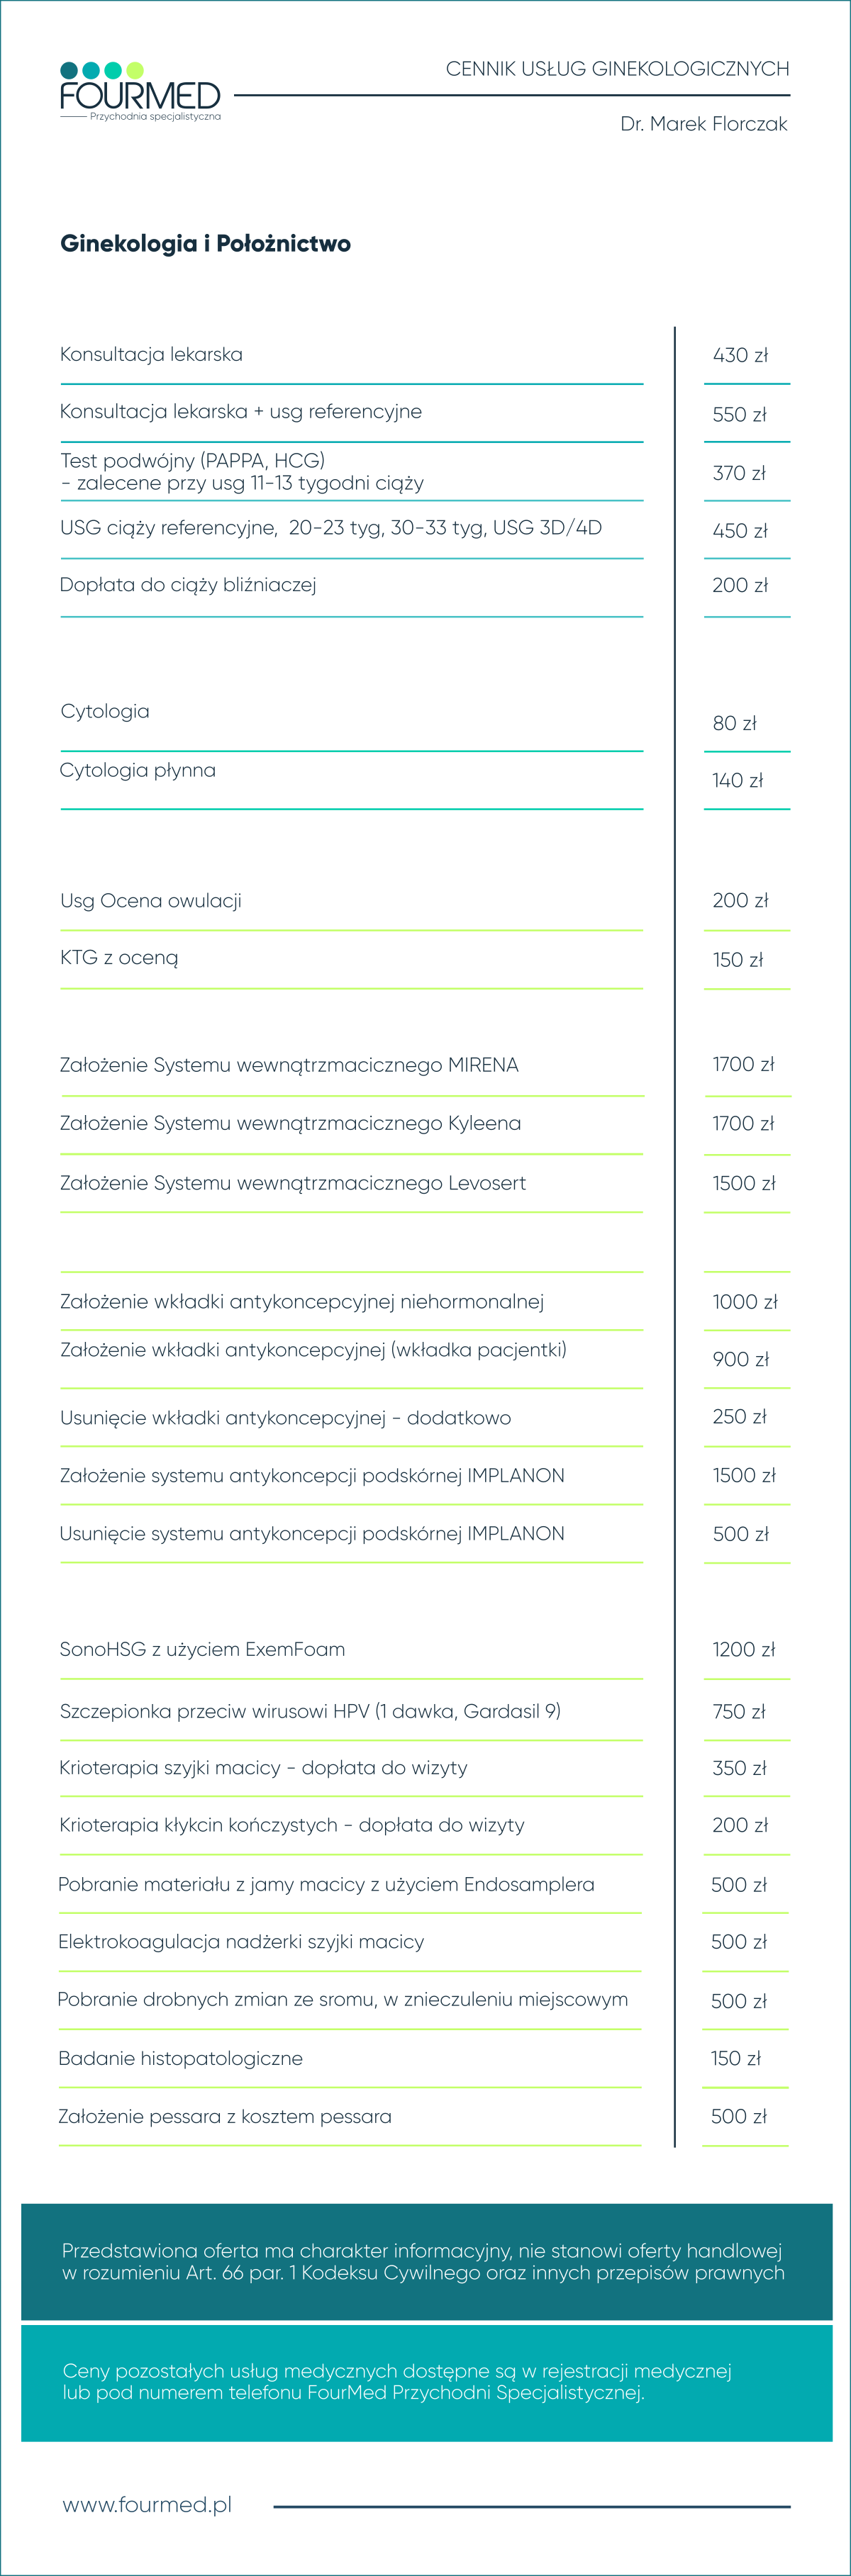The image size is (851, 2576).
Task: Select the dark teal legal disclaimer banner
Action: point(426,2261)
